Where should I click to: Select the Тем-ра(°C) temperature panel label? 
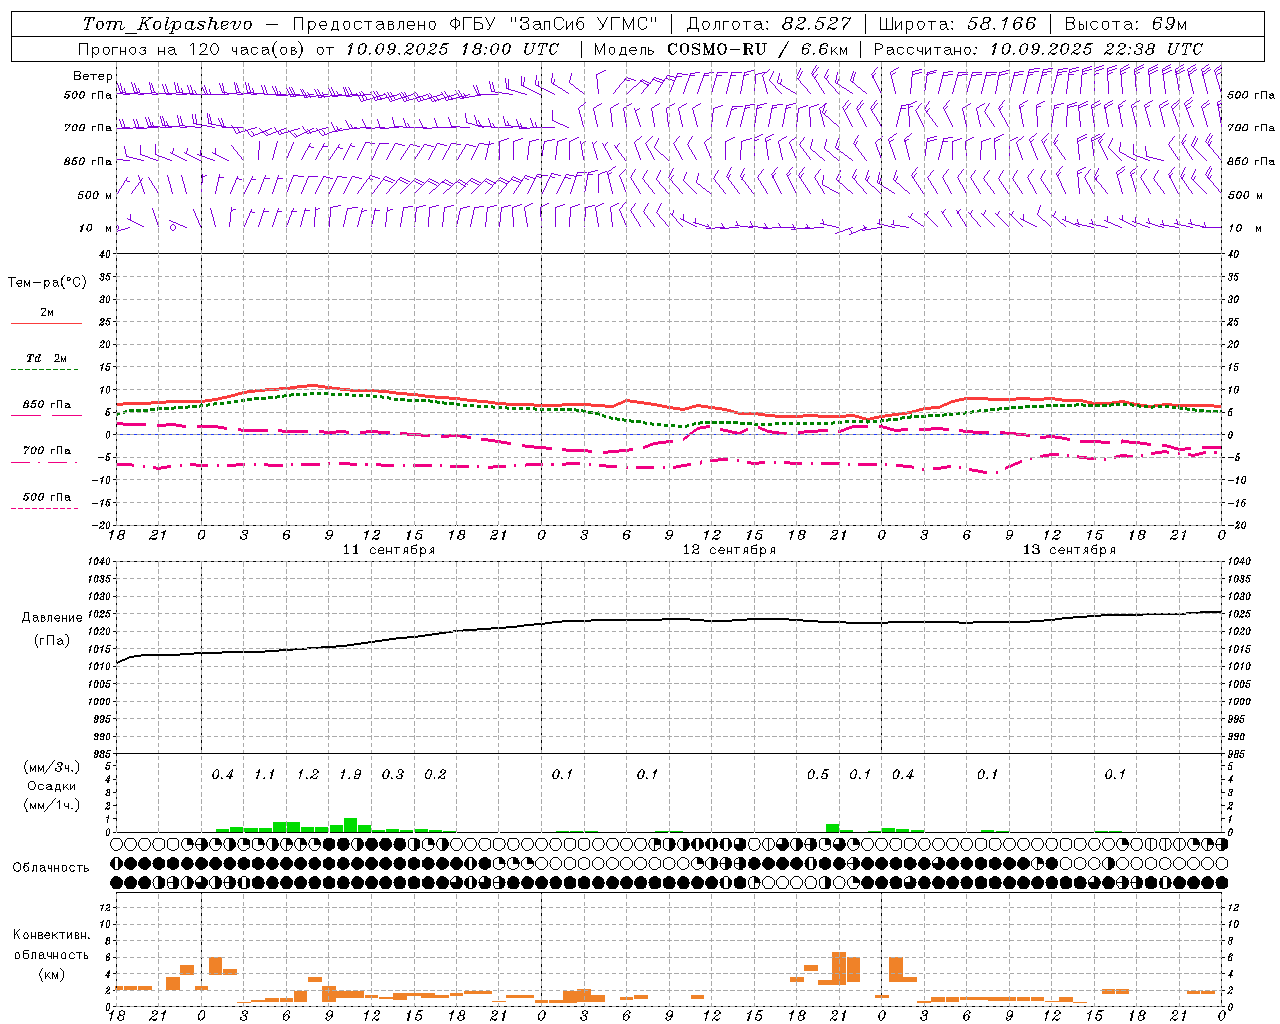47,283
